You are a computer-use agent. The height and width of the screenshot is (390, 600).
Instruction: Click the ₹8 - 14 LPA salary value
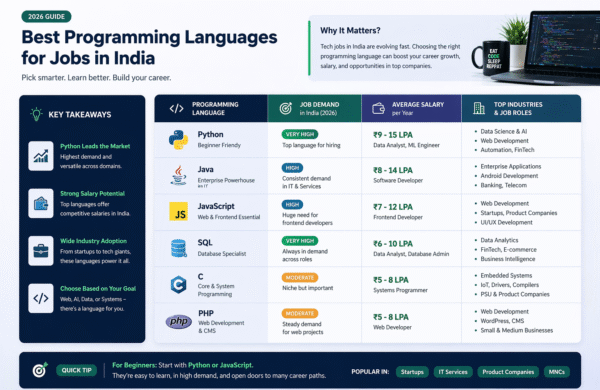coord(393,170)
